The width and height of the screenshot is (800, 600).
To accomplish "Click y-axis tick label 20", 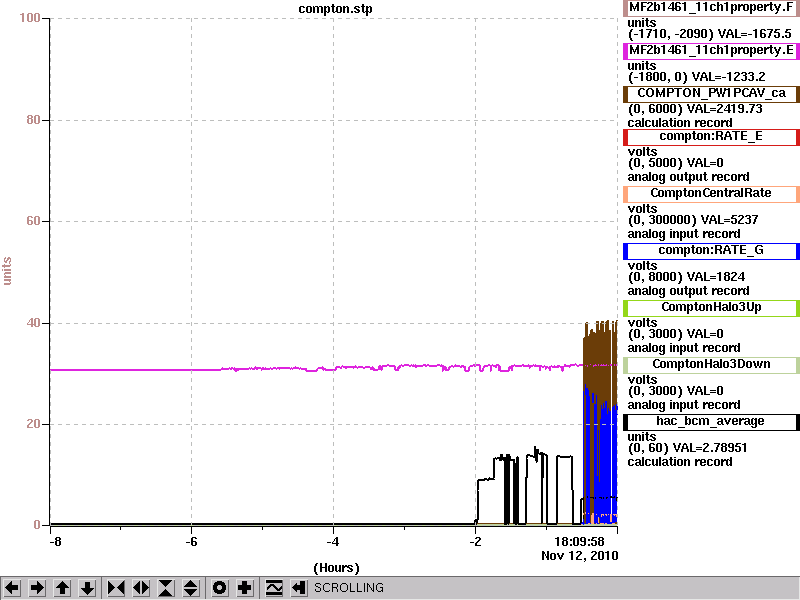I will pyautogui.click(x=33, y=424).
